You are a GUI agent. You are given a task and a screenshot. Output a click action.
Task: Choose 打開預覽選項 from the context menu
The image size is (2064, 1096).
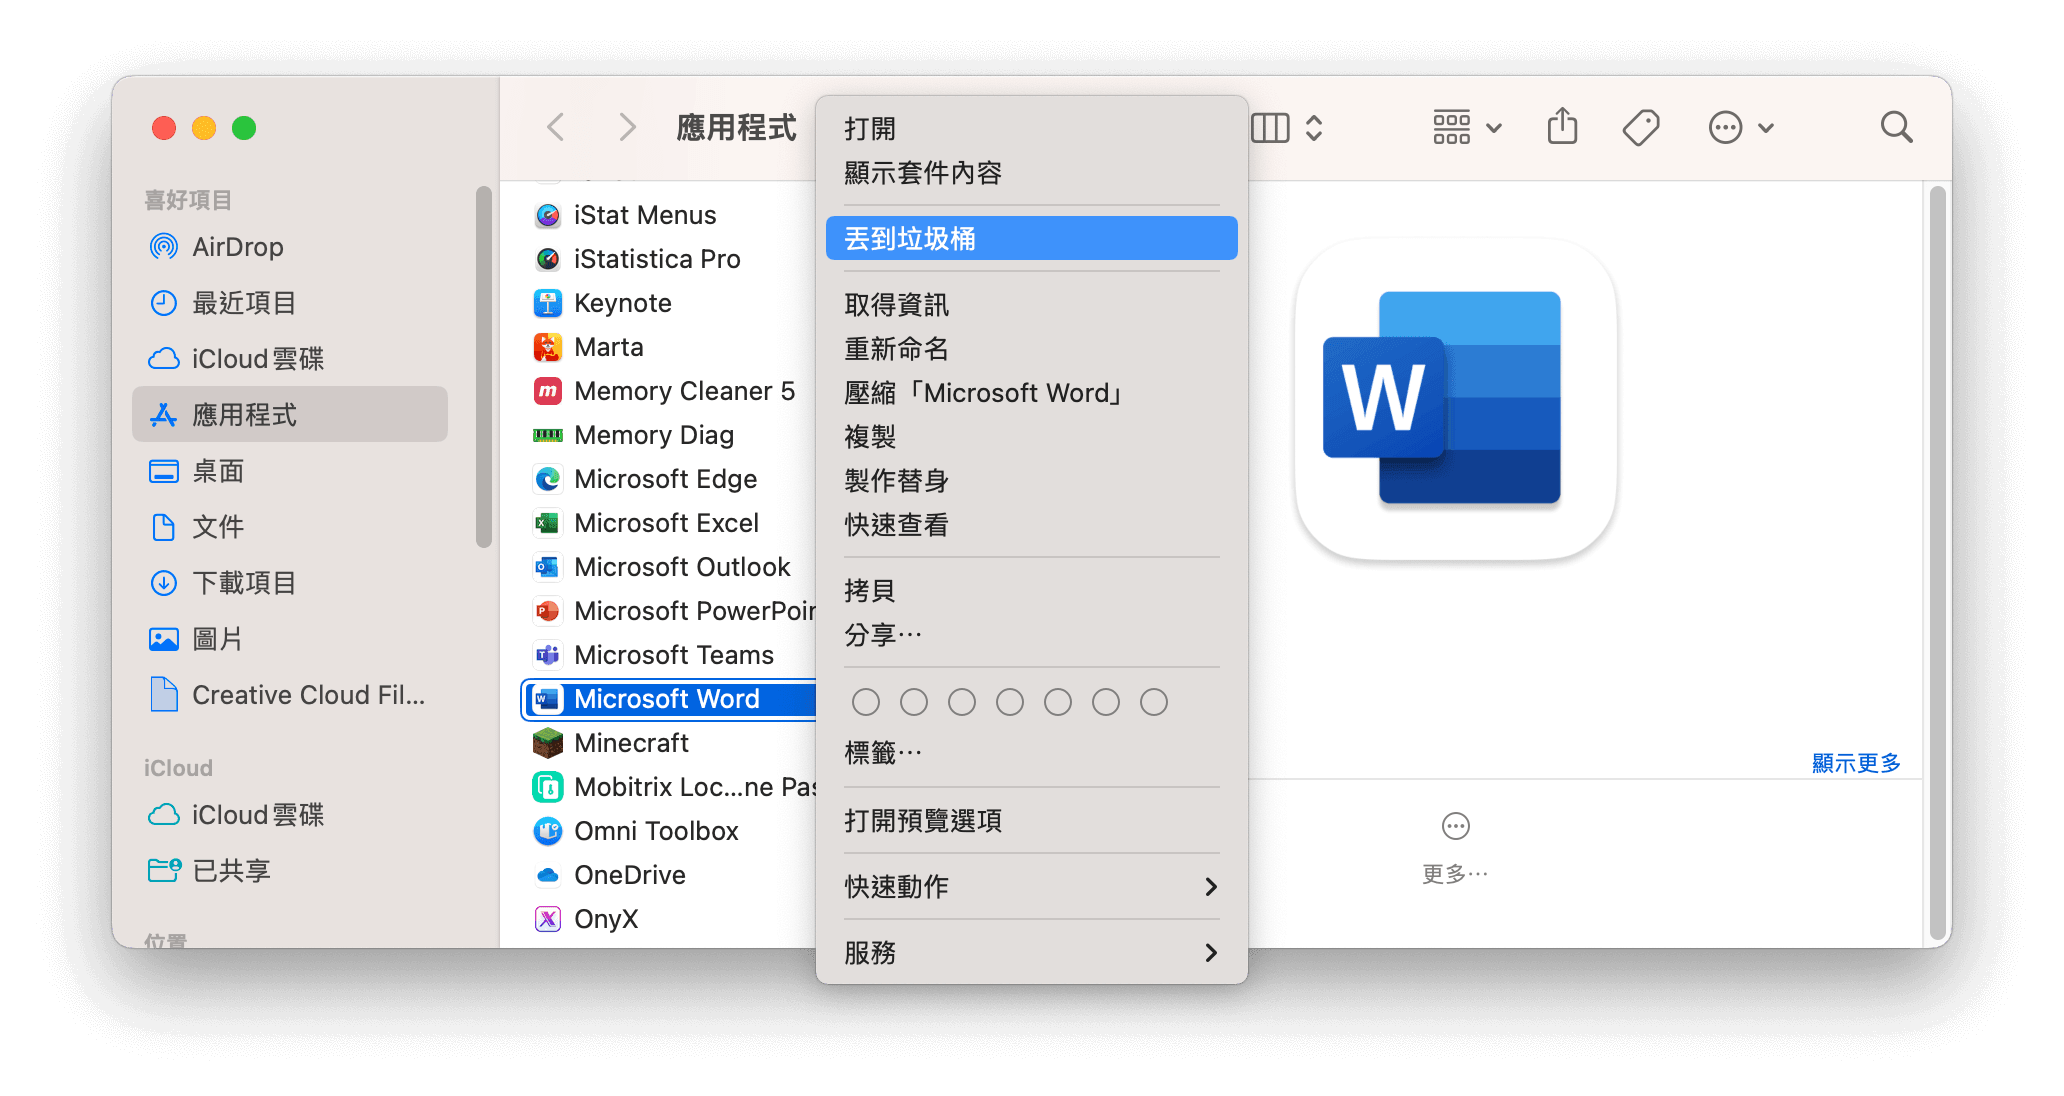click(1032, 821)
